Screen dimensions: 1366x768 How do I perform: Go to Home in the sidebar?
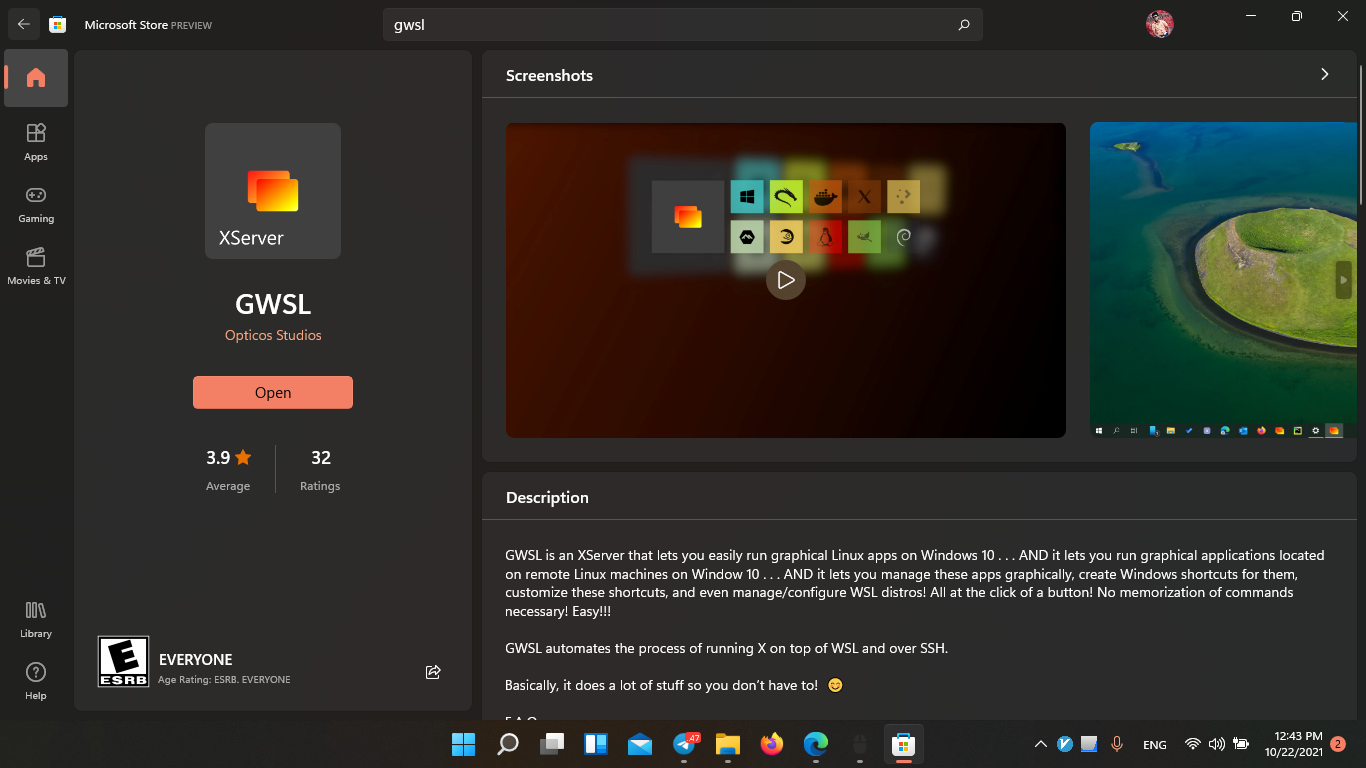(x=36, y=78)
